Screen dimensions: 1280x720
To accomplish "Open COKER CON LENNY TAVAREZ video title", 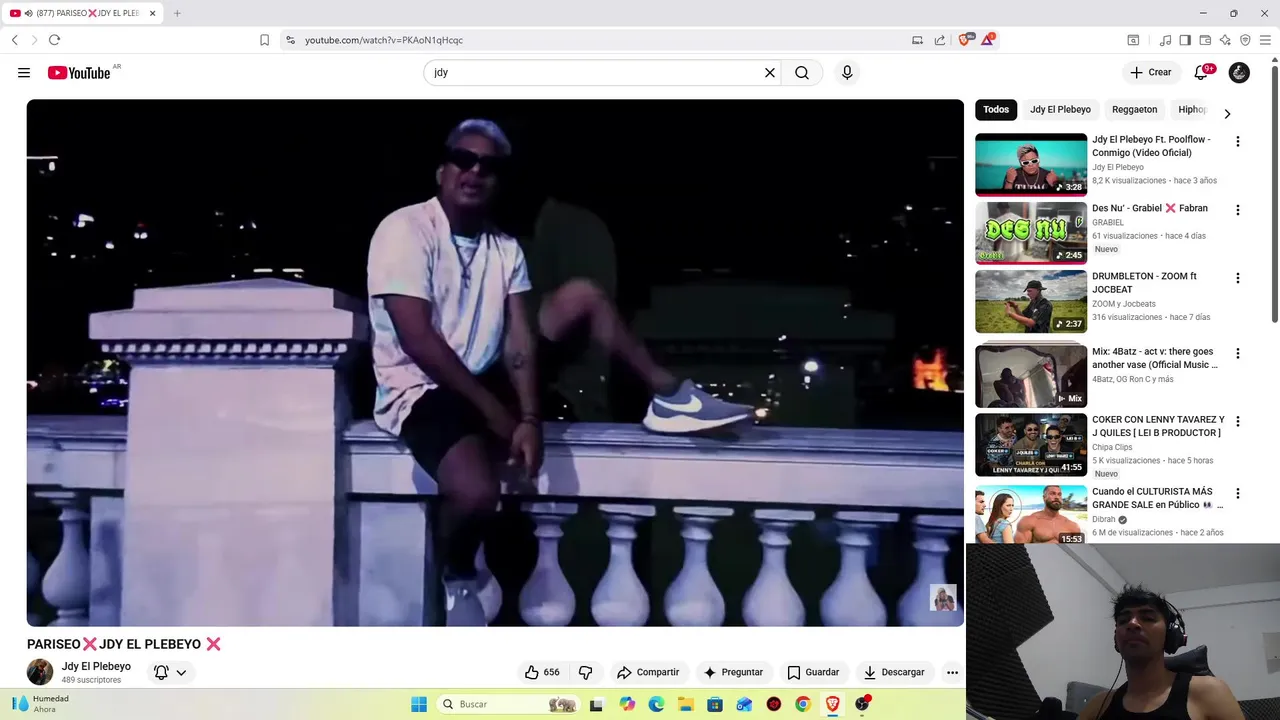I will [1158, 426].
